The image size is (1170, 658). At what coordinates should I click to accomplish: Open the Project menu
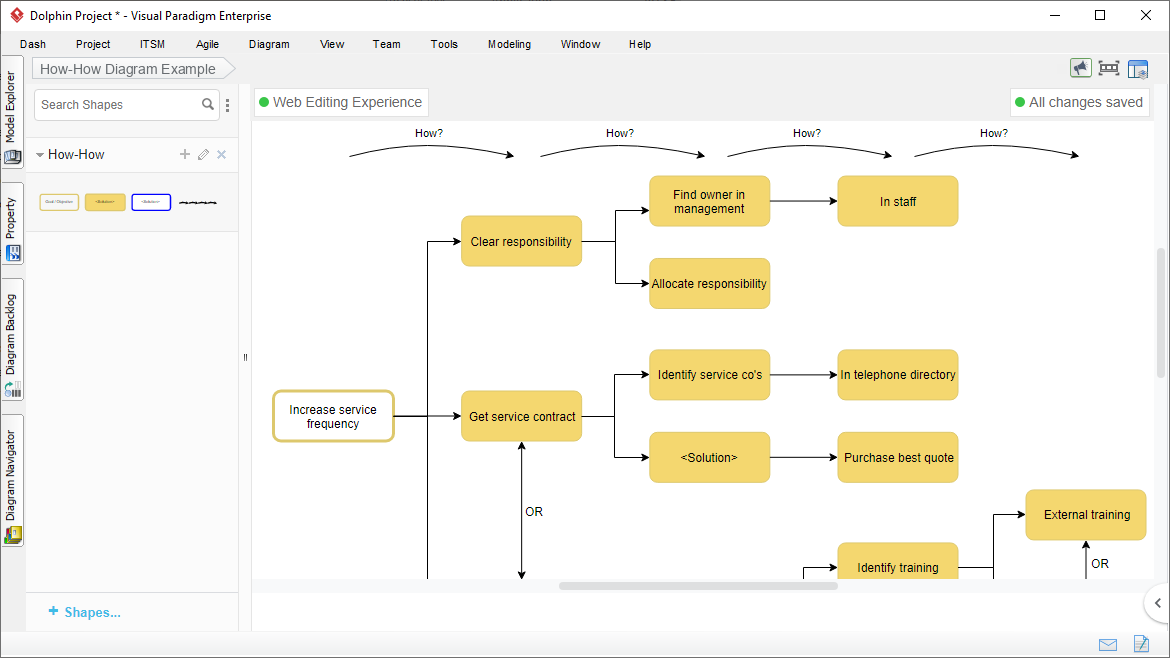coord(93,44)
